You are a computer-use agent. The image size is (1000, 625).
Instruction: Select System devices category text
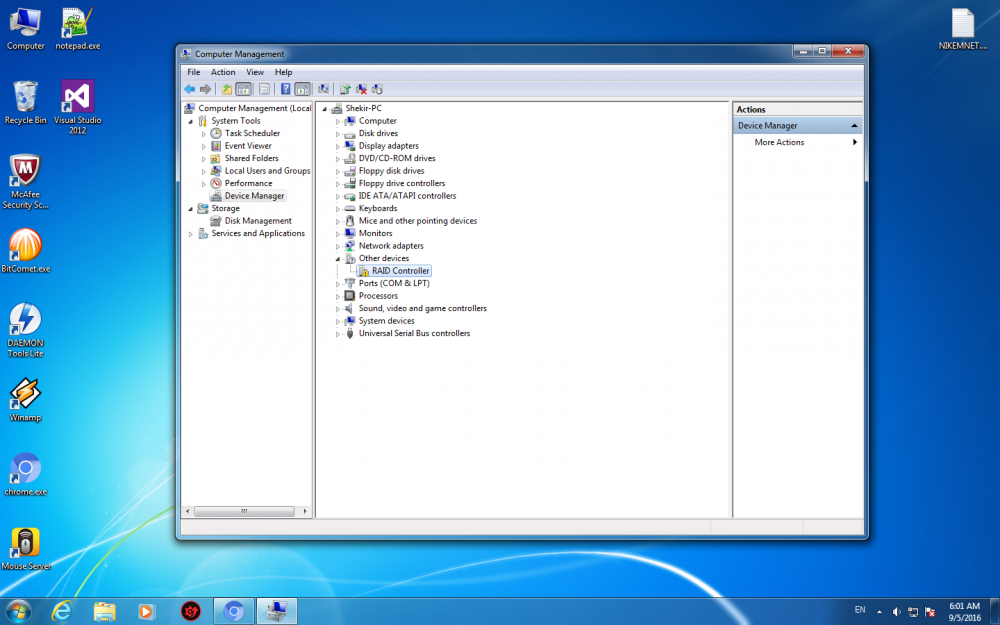click(x=386, y=321)
